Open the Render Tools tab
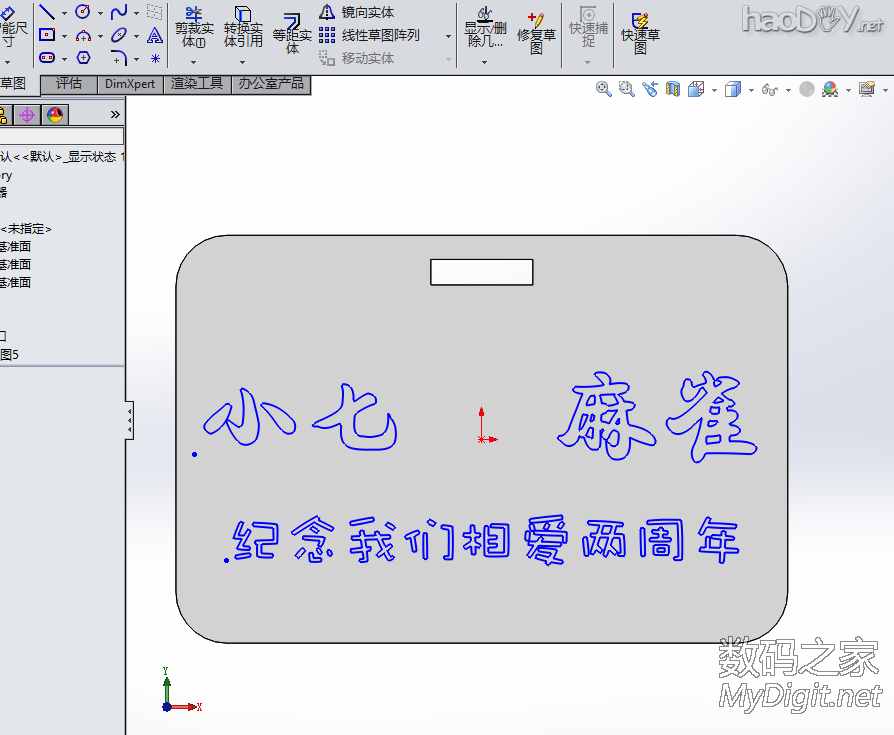 tap(196, 84)
